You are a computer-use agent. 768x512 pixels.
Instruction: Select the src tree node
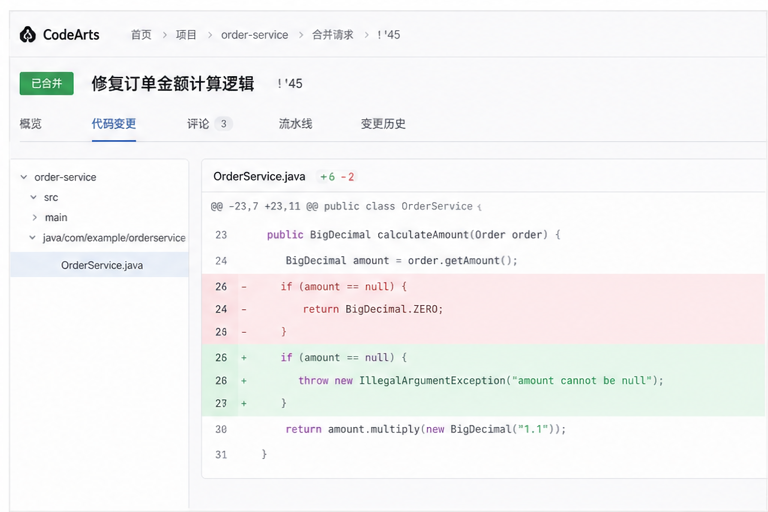[x=51, y=197]
